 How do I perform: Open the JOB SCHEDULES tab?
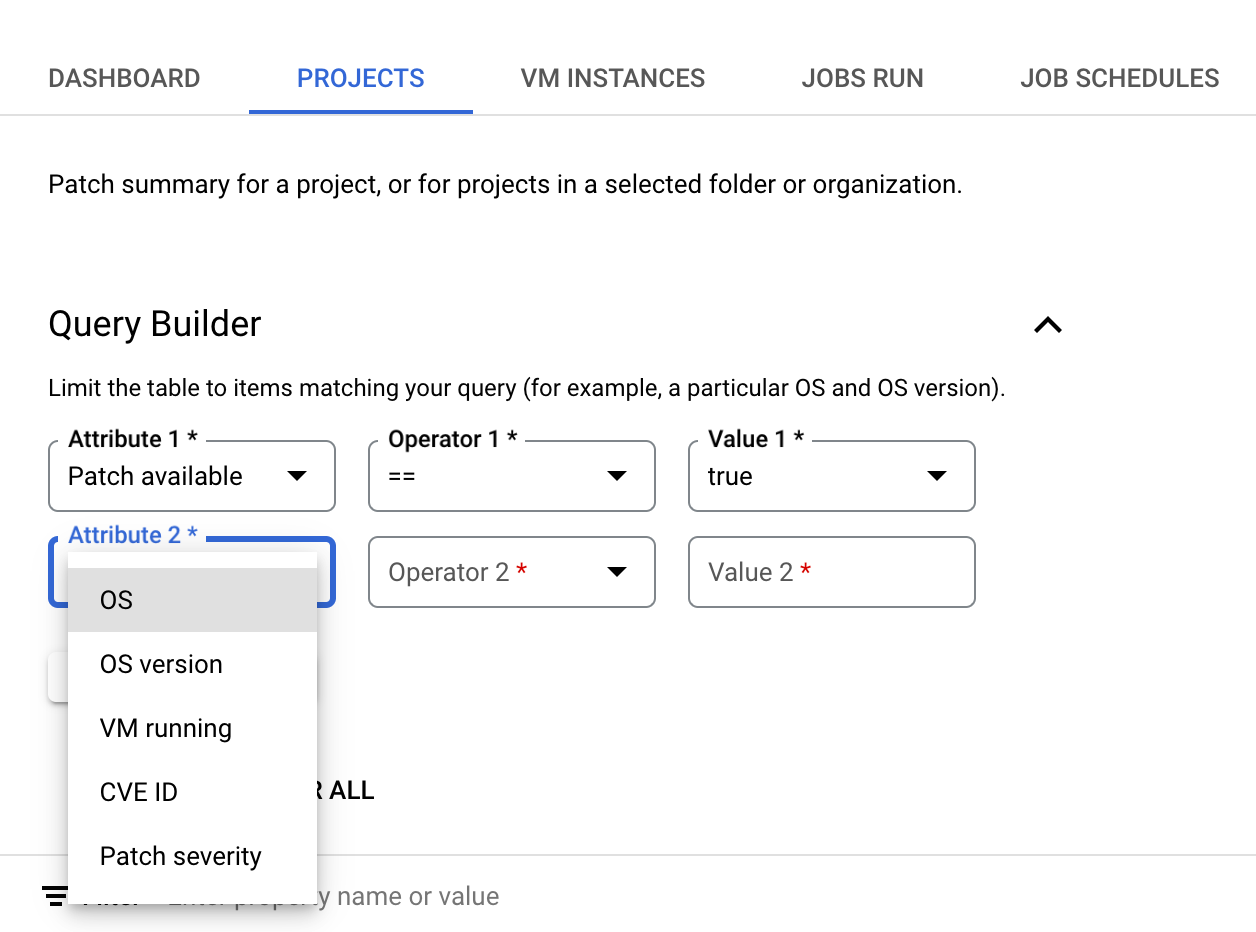coord(1119,78)
